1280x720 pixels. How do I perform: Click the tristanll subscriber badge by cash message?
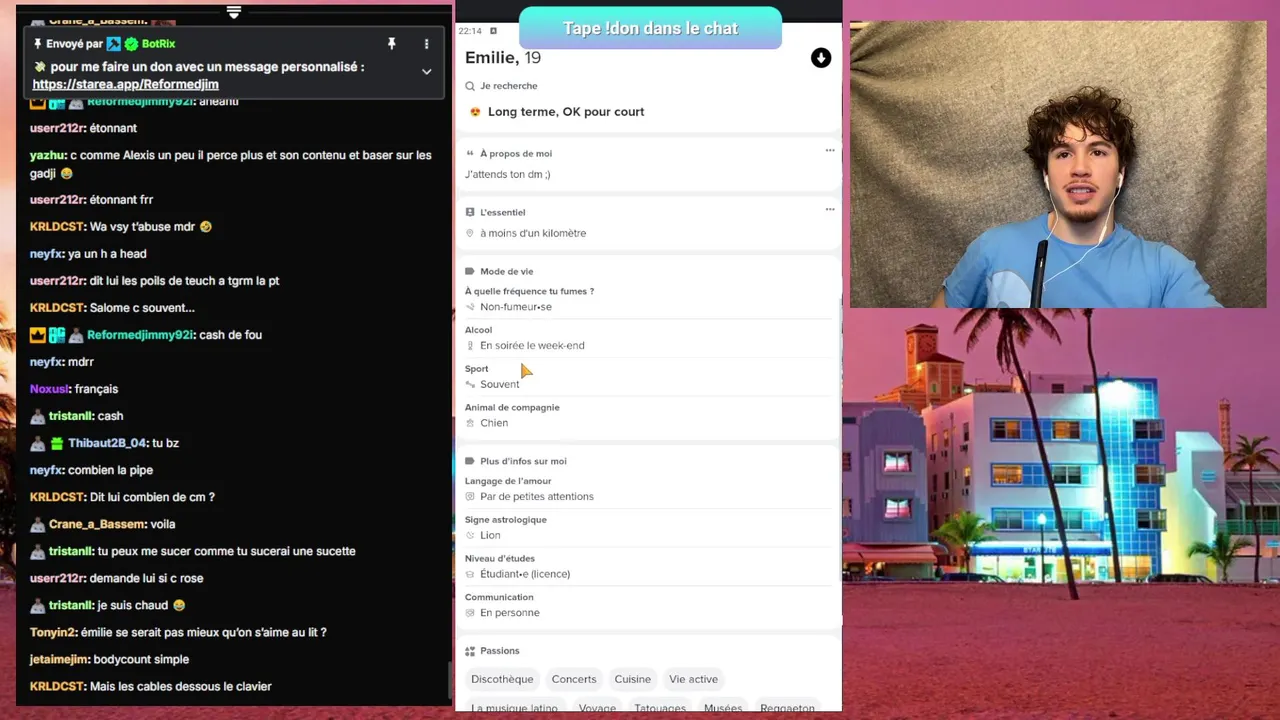(37, 416)
